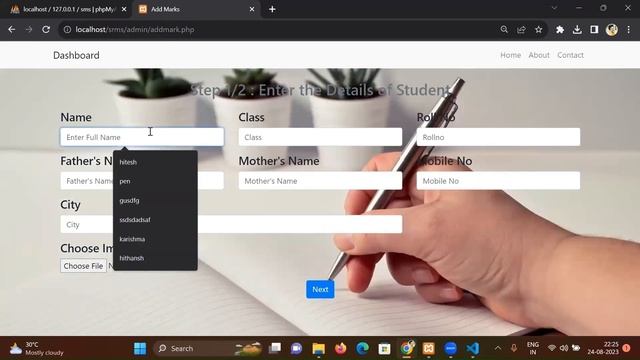Click the taskbar Search box

pos(207,348)
